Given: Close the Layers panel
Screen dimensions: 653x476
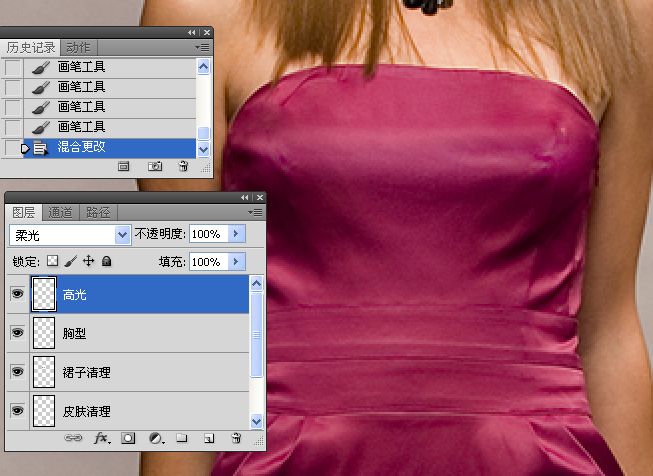Looking at the screenshot, I should 260,197.
